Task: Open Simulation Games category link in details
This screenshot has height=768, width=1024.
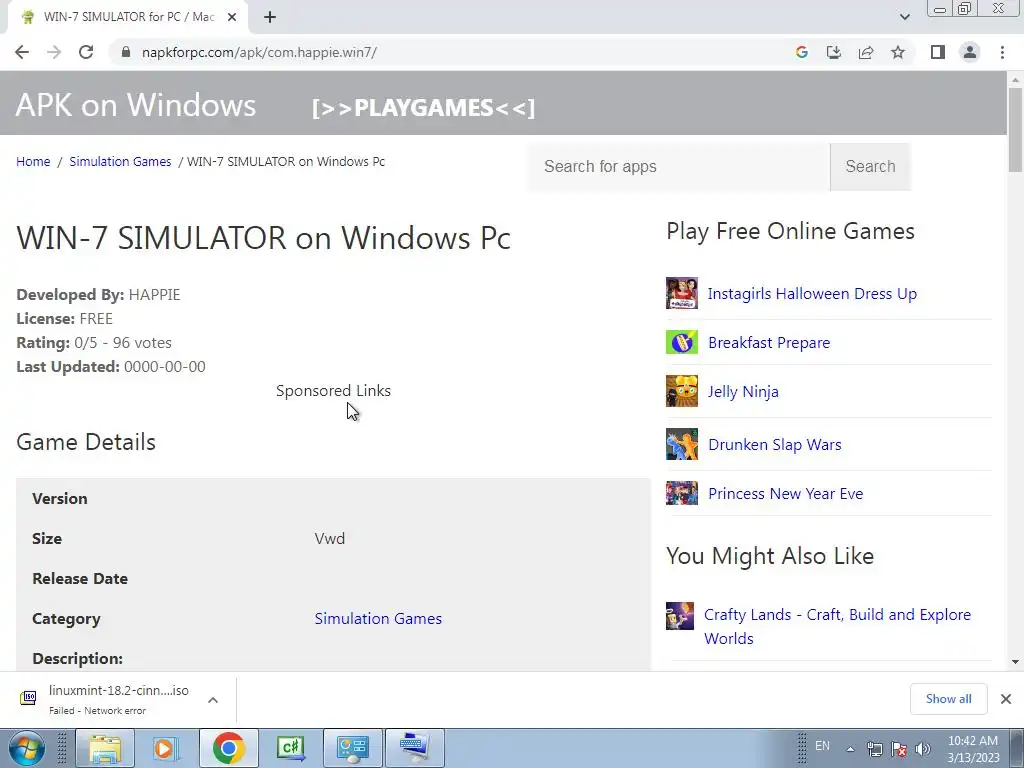Action: (x=378, y=618)
